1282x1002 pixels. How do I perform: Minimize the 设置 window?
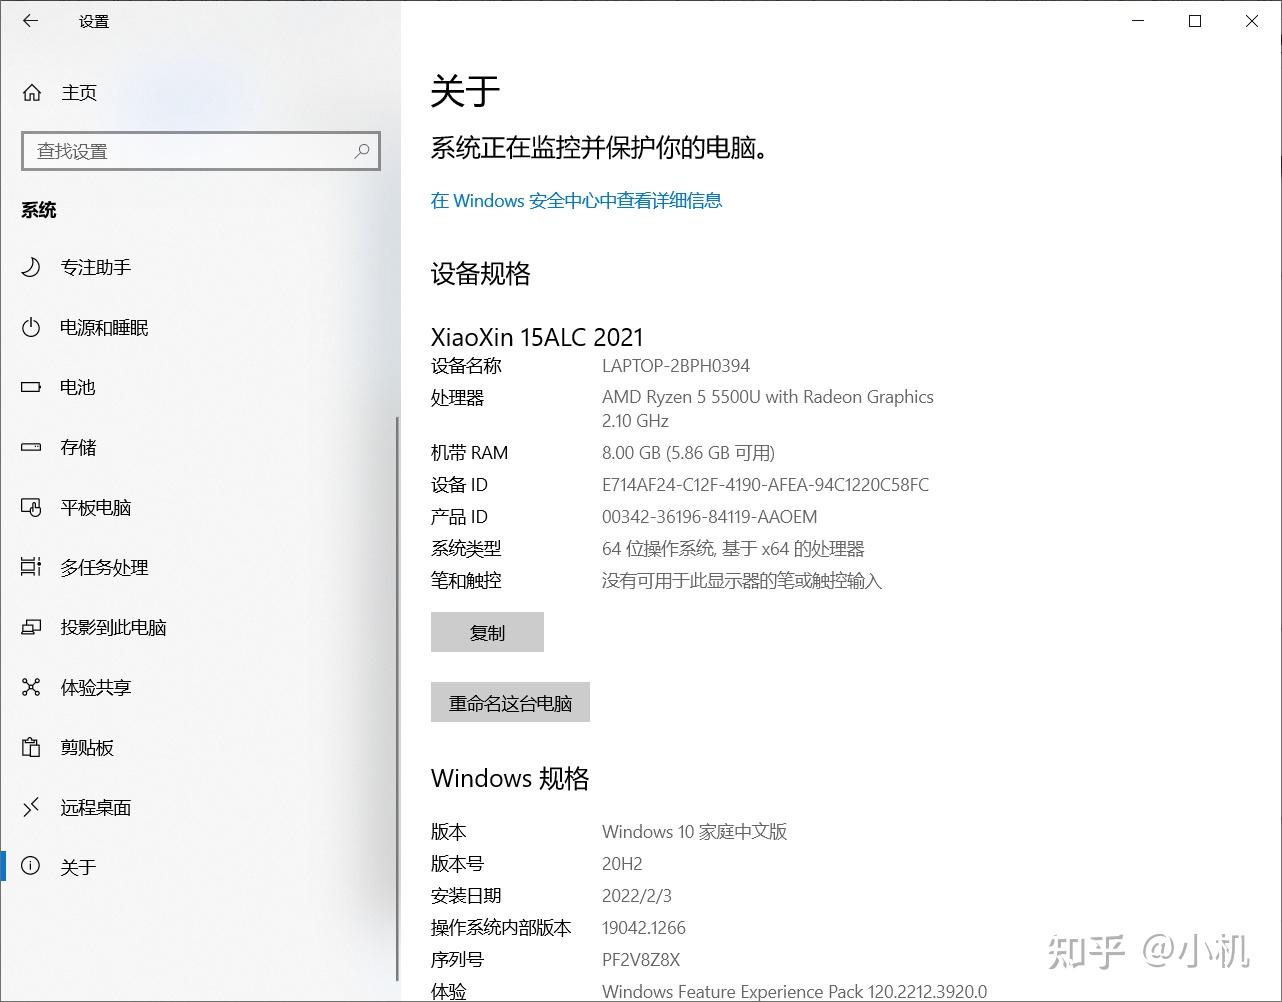pyautogui.click(x=1138, y=21)
